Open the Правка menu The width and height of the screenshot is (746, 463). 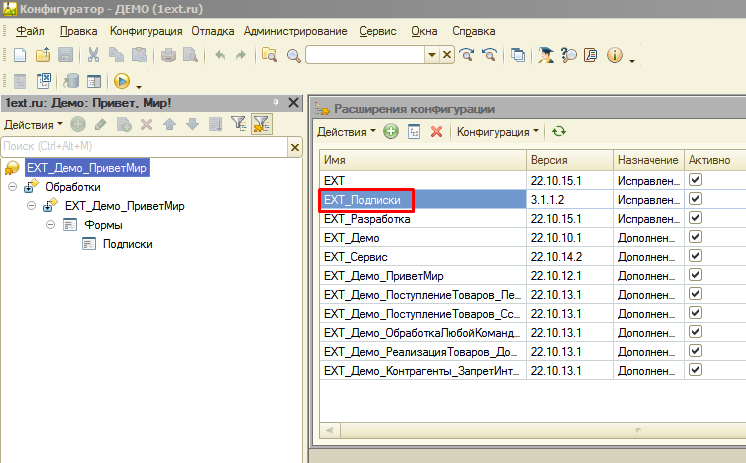[79, 31]
